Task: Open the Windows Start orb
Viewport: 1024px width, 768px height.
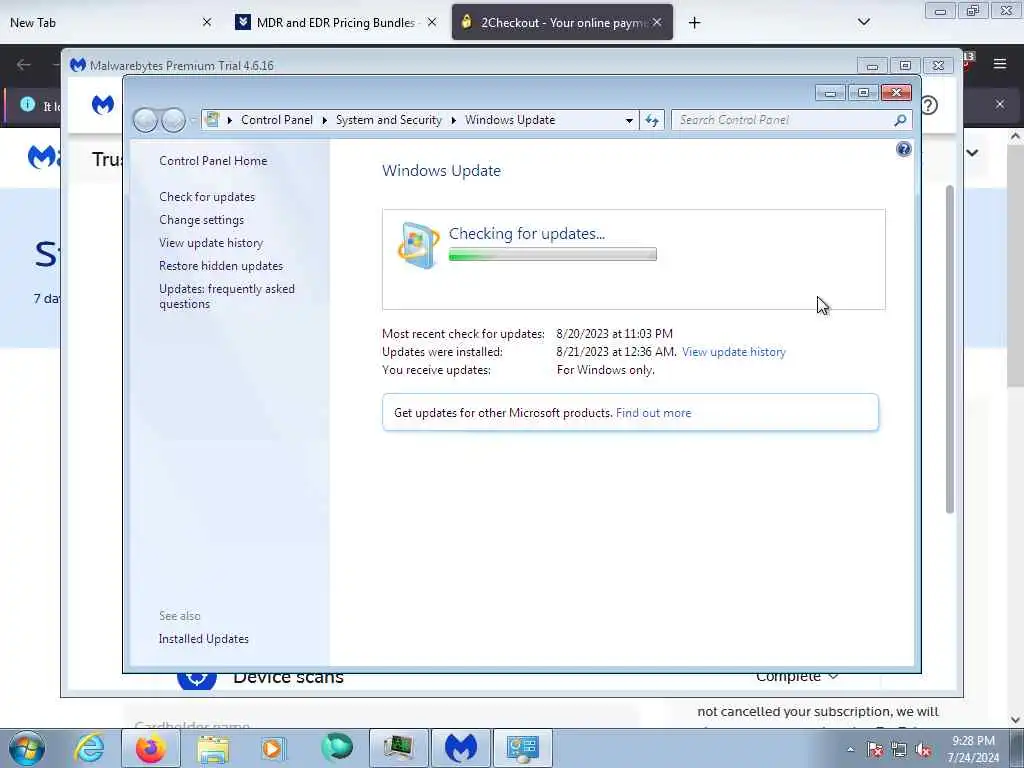Action: [x=27, y=748]
